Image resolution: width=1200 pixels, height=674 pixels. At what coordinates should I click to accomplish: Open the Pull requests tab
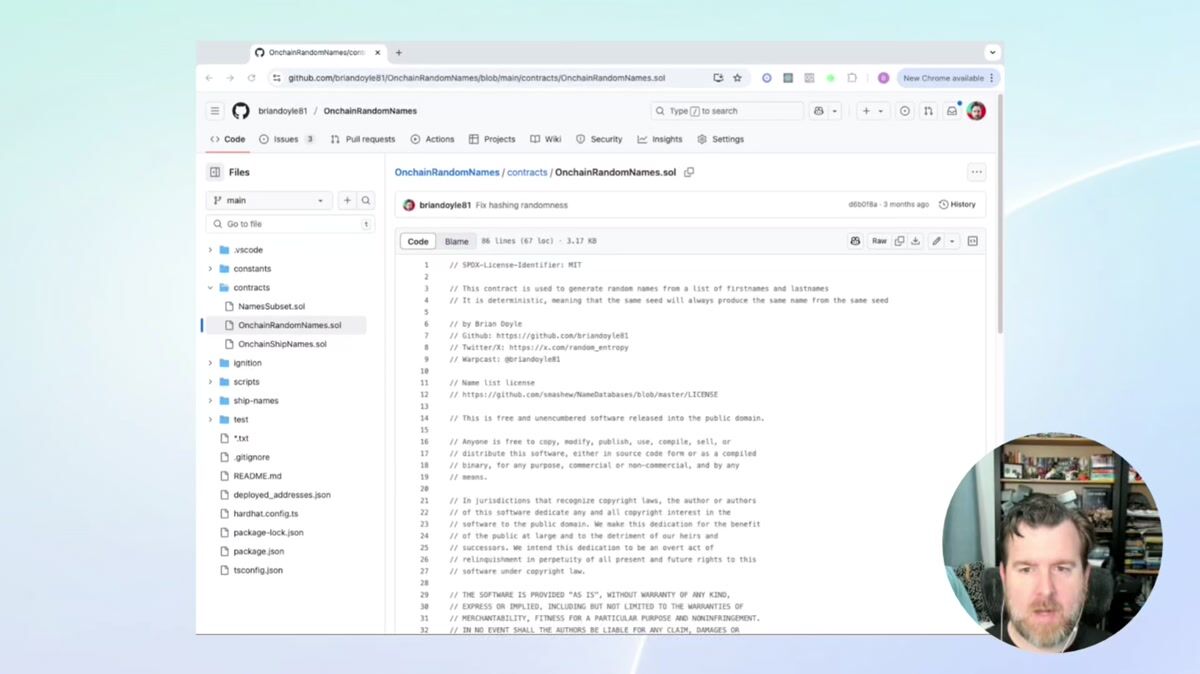click(363, 139)
